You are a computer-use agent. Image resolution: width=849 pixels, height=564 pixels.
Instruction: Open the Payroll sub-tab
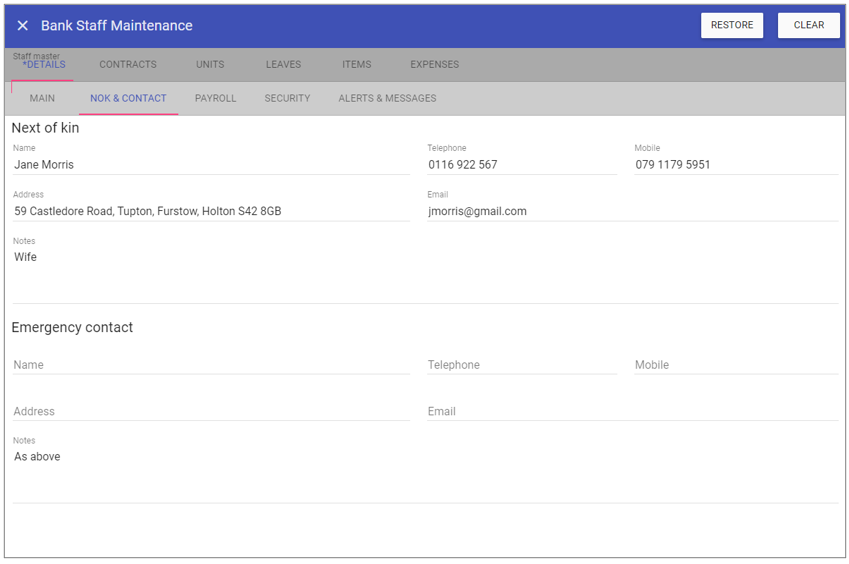pyautogui.click(x=215, y=99)
